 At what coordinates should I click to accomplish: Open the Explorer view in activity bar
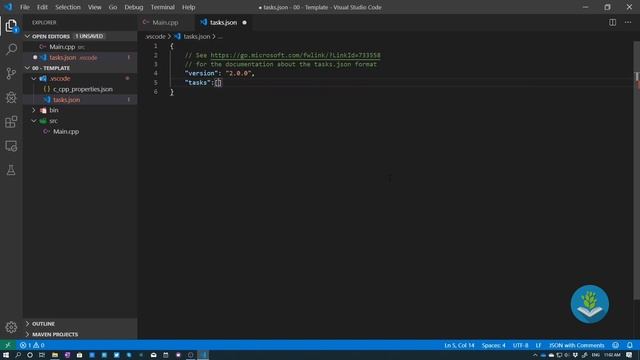[x=11, y=26]
